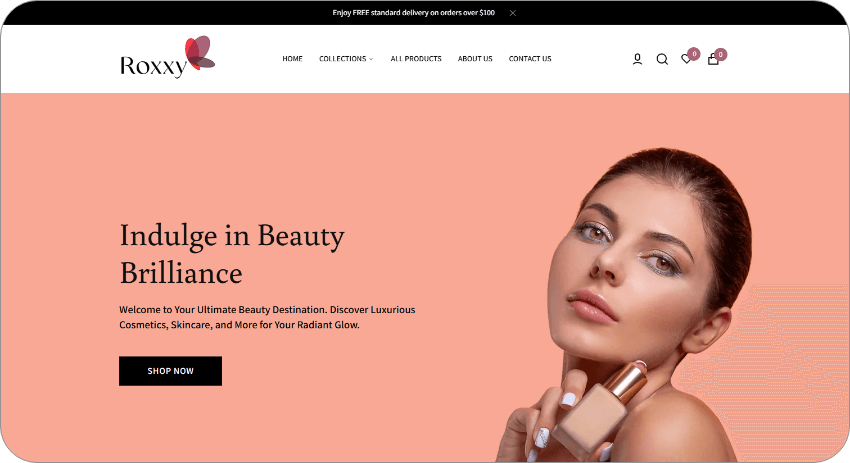The height and width of the screenshot is (463, 850).
Task: Click the welcome description paragraph
Action: point(267,317)
